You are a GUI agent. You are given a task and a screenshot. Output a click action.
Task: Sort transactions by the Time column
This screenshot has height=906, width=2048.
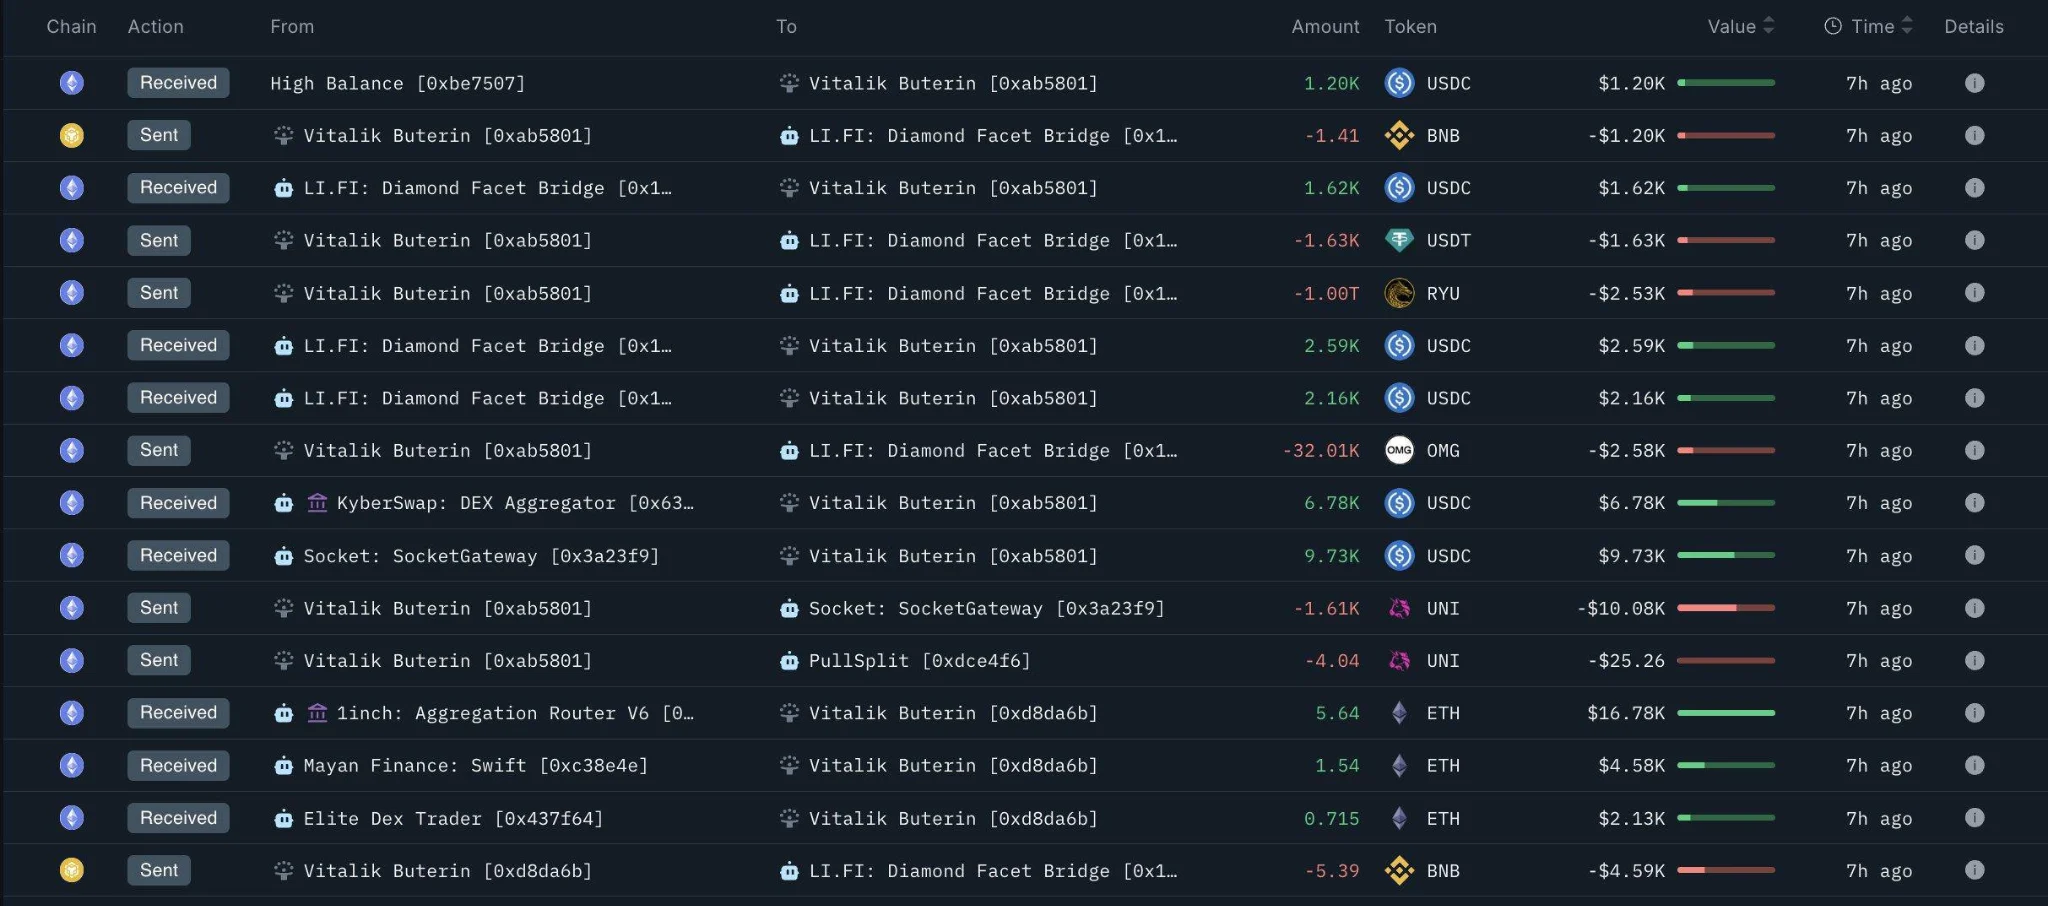[x=1869, y=26]
